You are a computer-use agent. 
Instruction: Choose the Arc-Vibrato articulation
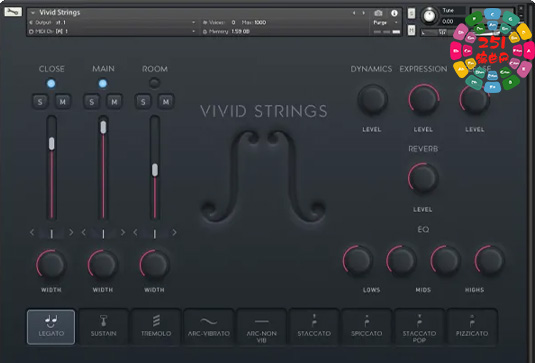[208, 327]
